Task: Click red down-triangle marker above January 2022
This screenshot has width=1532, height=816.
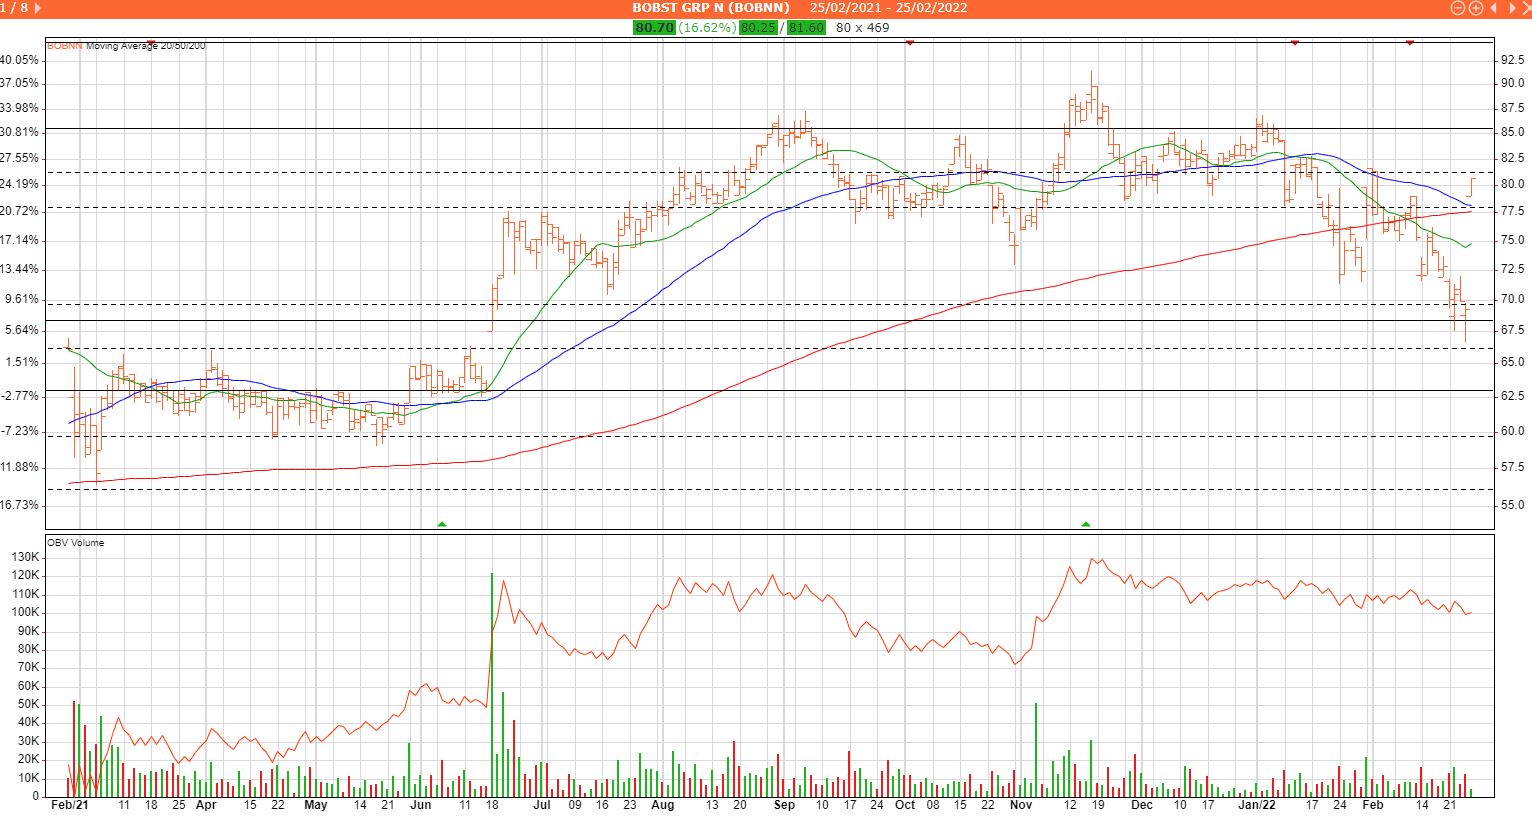Action: 1294,43
